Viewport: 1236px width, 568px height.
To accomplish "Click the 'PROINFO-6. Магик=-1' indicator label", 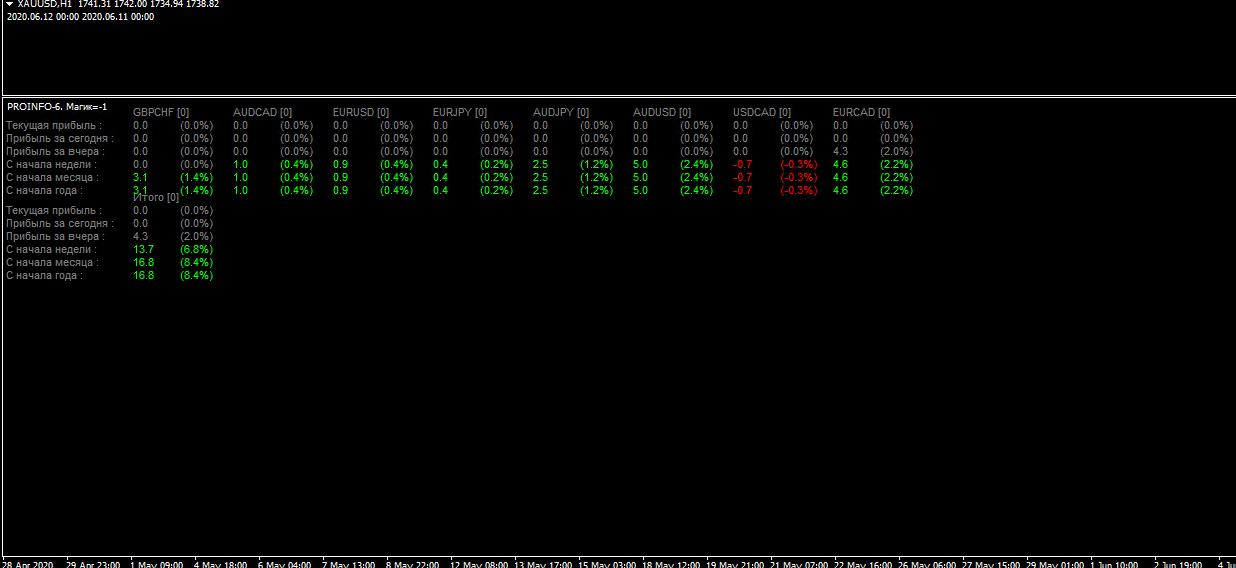I will 57,107.
